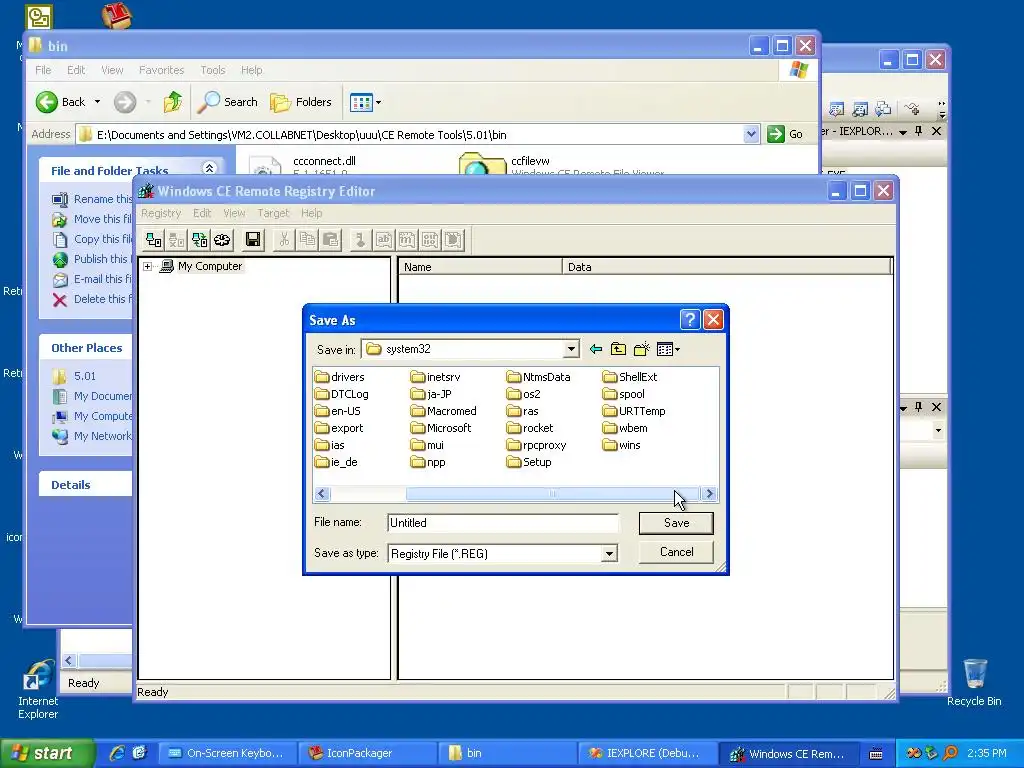Click the pin icon beside the IEXPLOR... panel title
Image resolution: width=1024 pixels, height=768 pixels.
point(919,131)
